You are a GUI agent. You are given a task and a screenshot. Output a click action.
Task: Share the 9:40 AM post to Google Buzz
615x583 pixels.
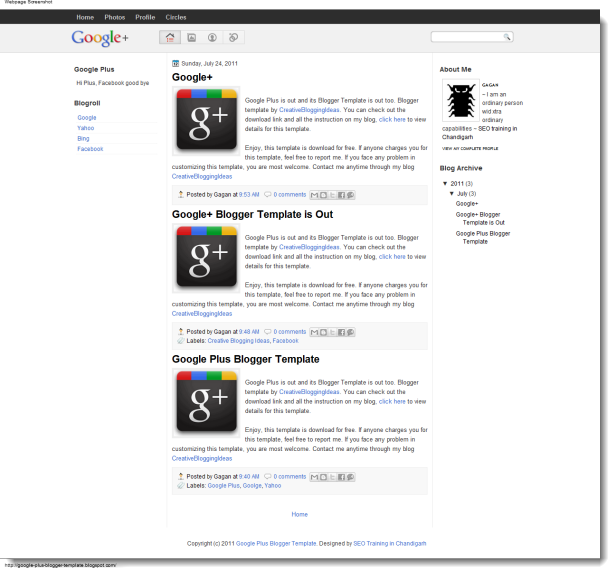350,477
